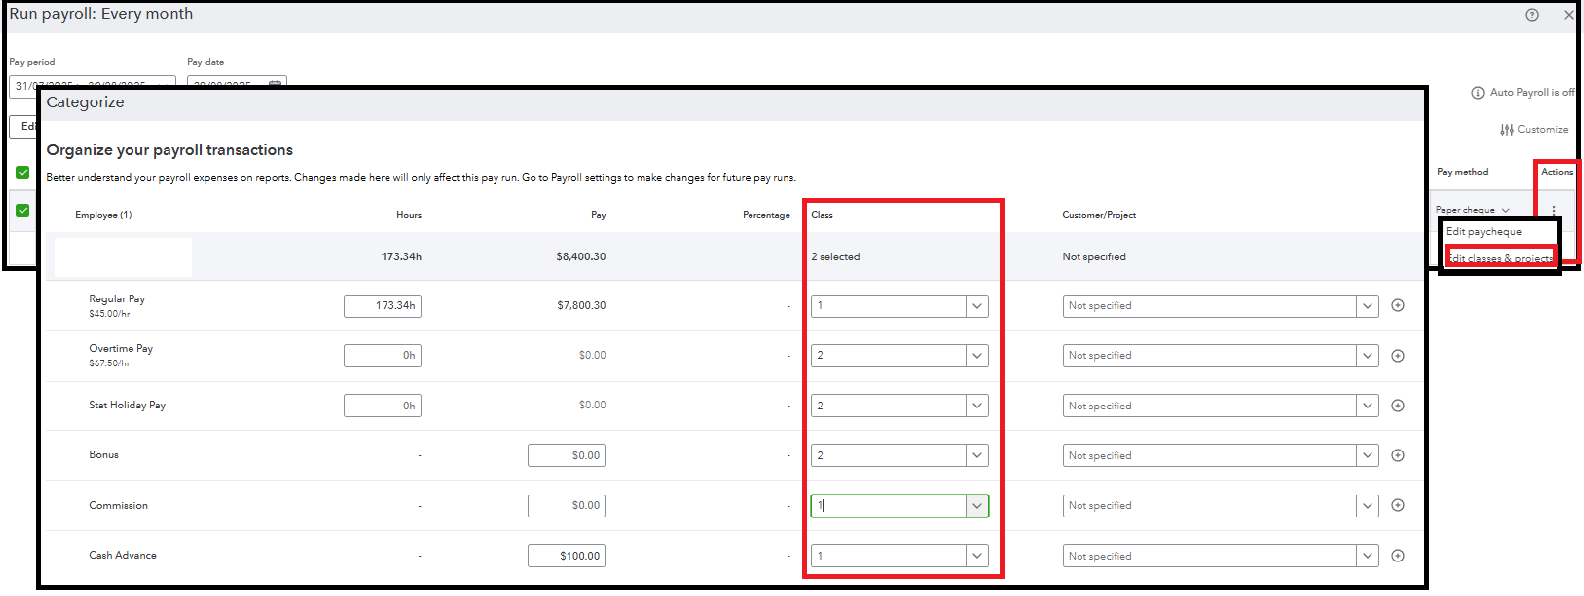Edit the Bonus amount field
This screenshot has width=1584, height=596.
(x=567, y=455)
